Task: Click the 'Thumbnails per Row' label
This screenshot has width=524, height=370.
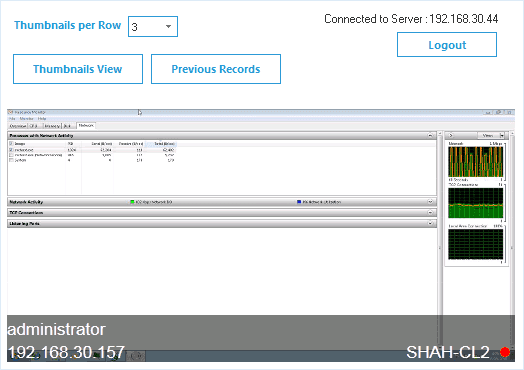Action: 67,25
